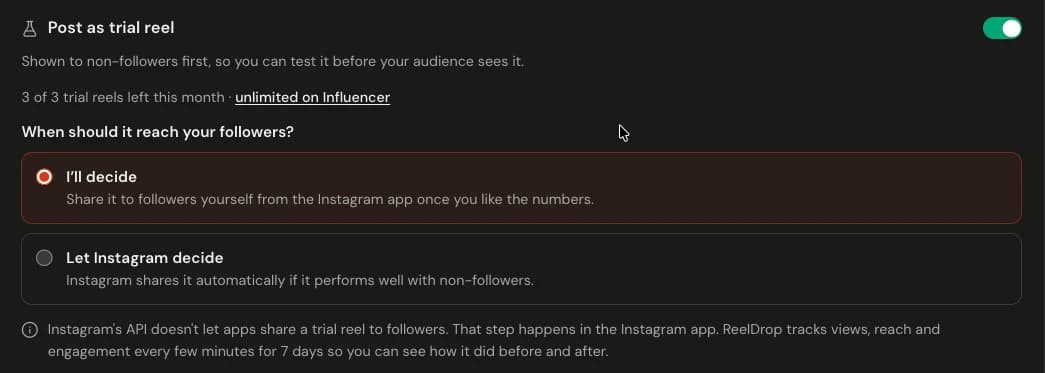Image resolution: width=1045 pixels, height=373 pixels.
Task: Select the I'll decide radio button
Action: 44,177
